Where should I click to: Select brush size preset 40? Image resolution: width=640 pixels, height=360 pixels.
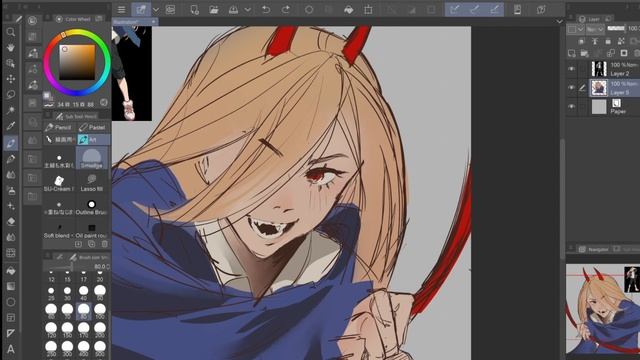pyautogui.click(x=84, y=293)
